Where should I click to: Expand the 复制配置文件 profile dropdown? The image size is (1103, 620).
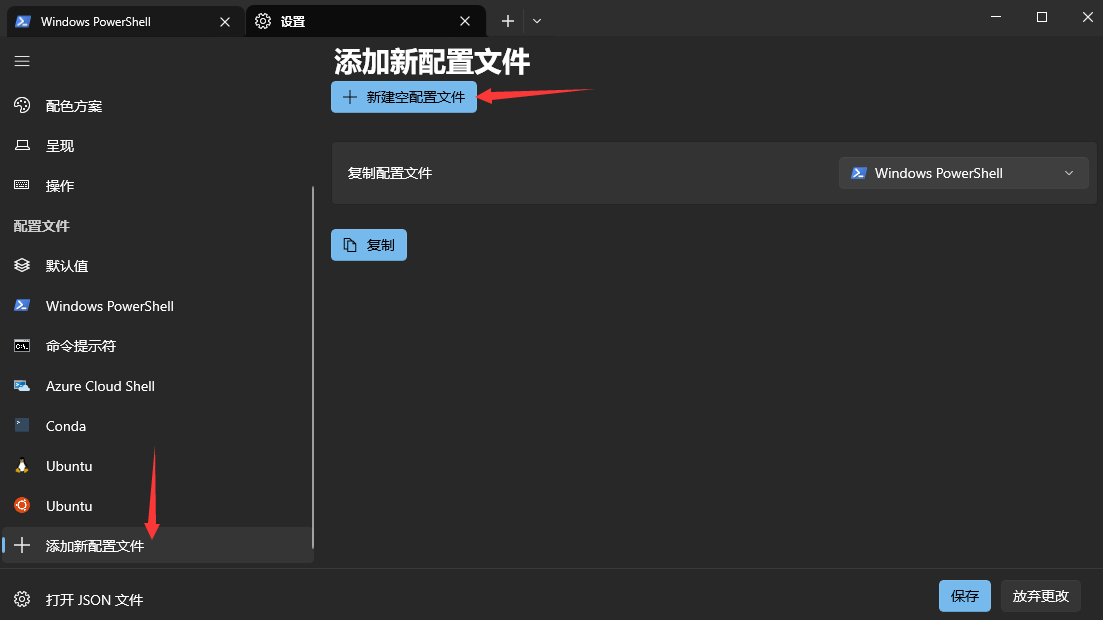tap(963, 173)
